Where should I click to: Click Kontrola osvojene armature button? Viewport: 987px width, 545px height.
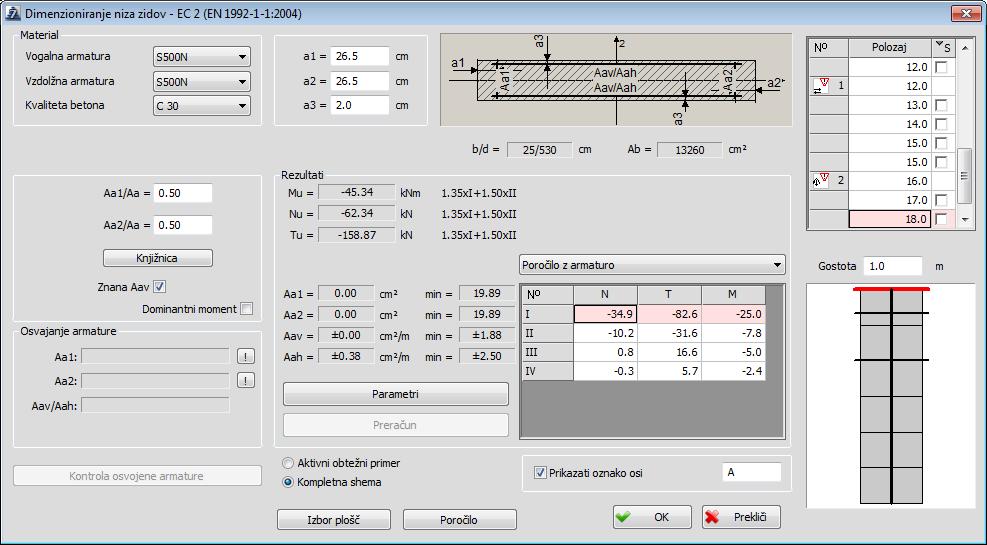tap(137, 476)
